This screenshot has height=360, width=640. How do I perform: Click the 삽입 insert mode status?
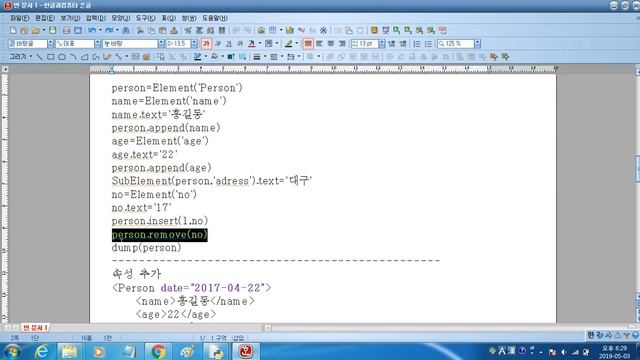pyautogui.click(x=238, y=338)
